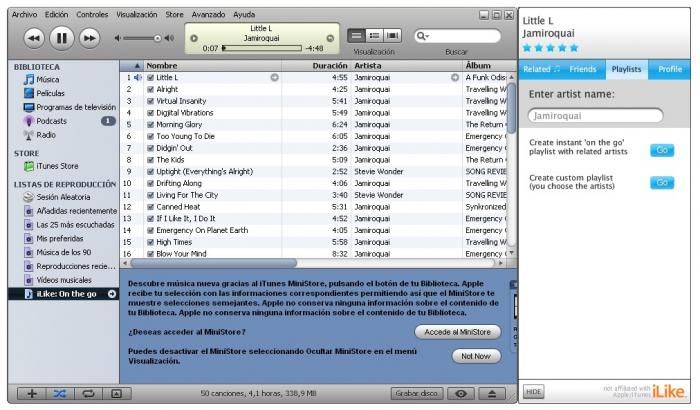Open the Visualización menu
The image size is (700, 410).
click(137, 14)
